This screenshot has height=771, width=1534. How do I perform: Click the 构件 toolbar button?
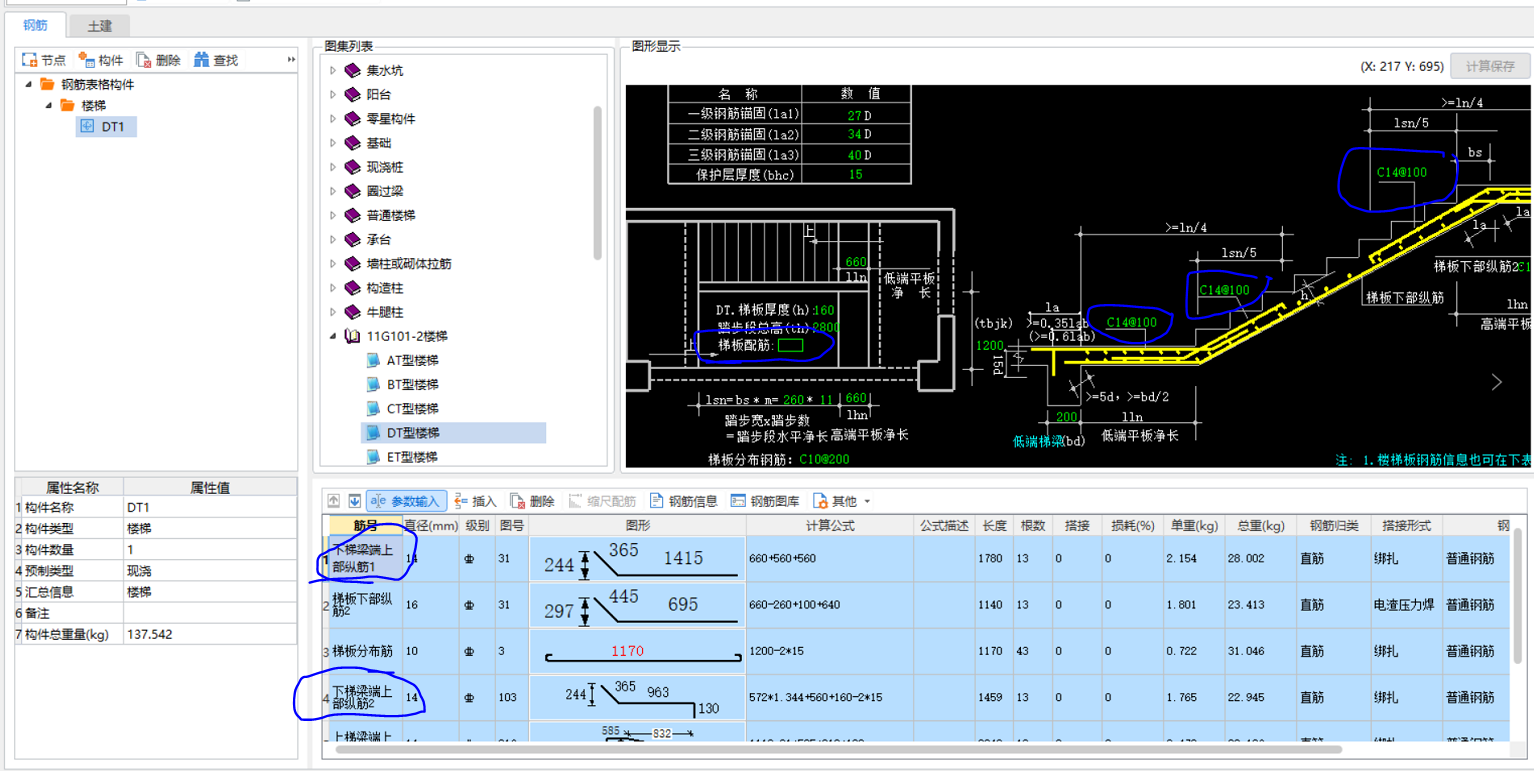(x=101, y=60)
